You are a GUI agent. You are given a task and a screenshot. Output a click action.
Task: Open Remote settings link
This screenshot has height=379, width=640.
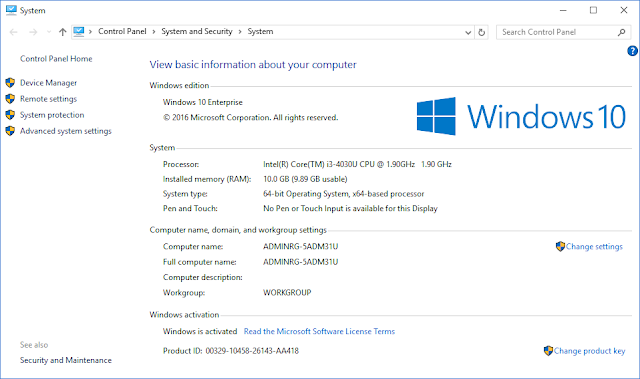coord(49,99)
